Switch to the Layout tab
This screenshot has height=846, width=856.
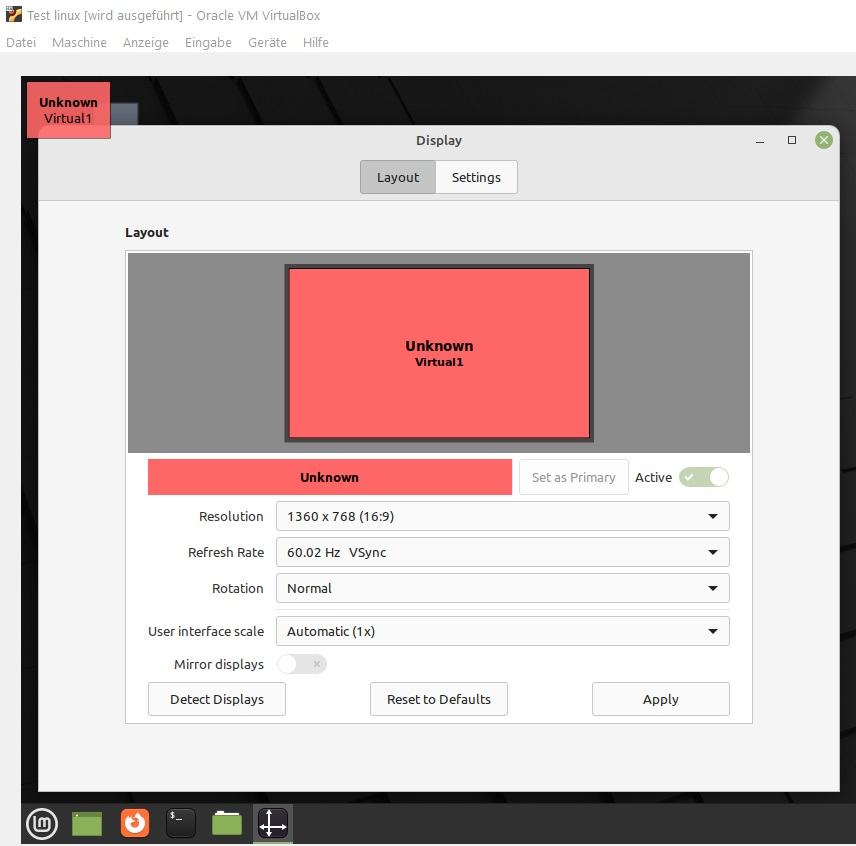click(x=398, y=177)
